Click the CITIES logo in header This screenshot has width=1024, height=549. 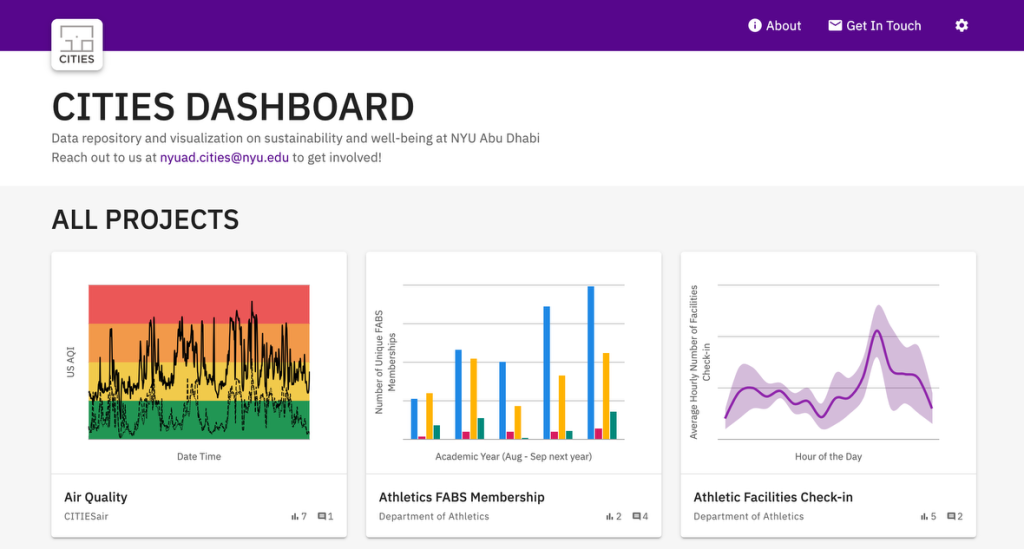[77, 44]
